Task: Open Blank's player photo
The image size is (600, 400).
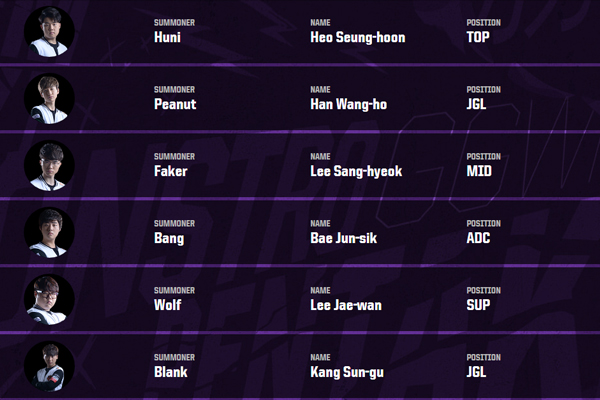Action: (x=49, y=366)
